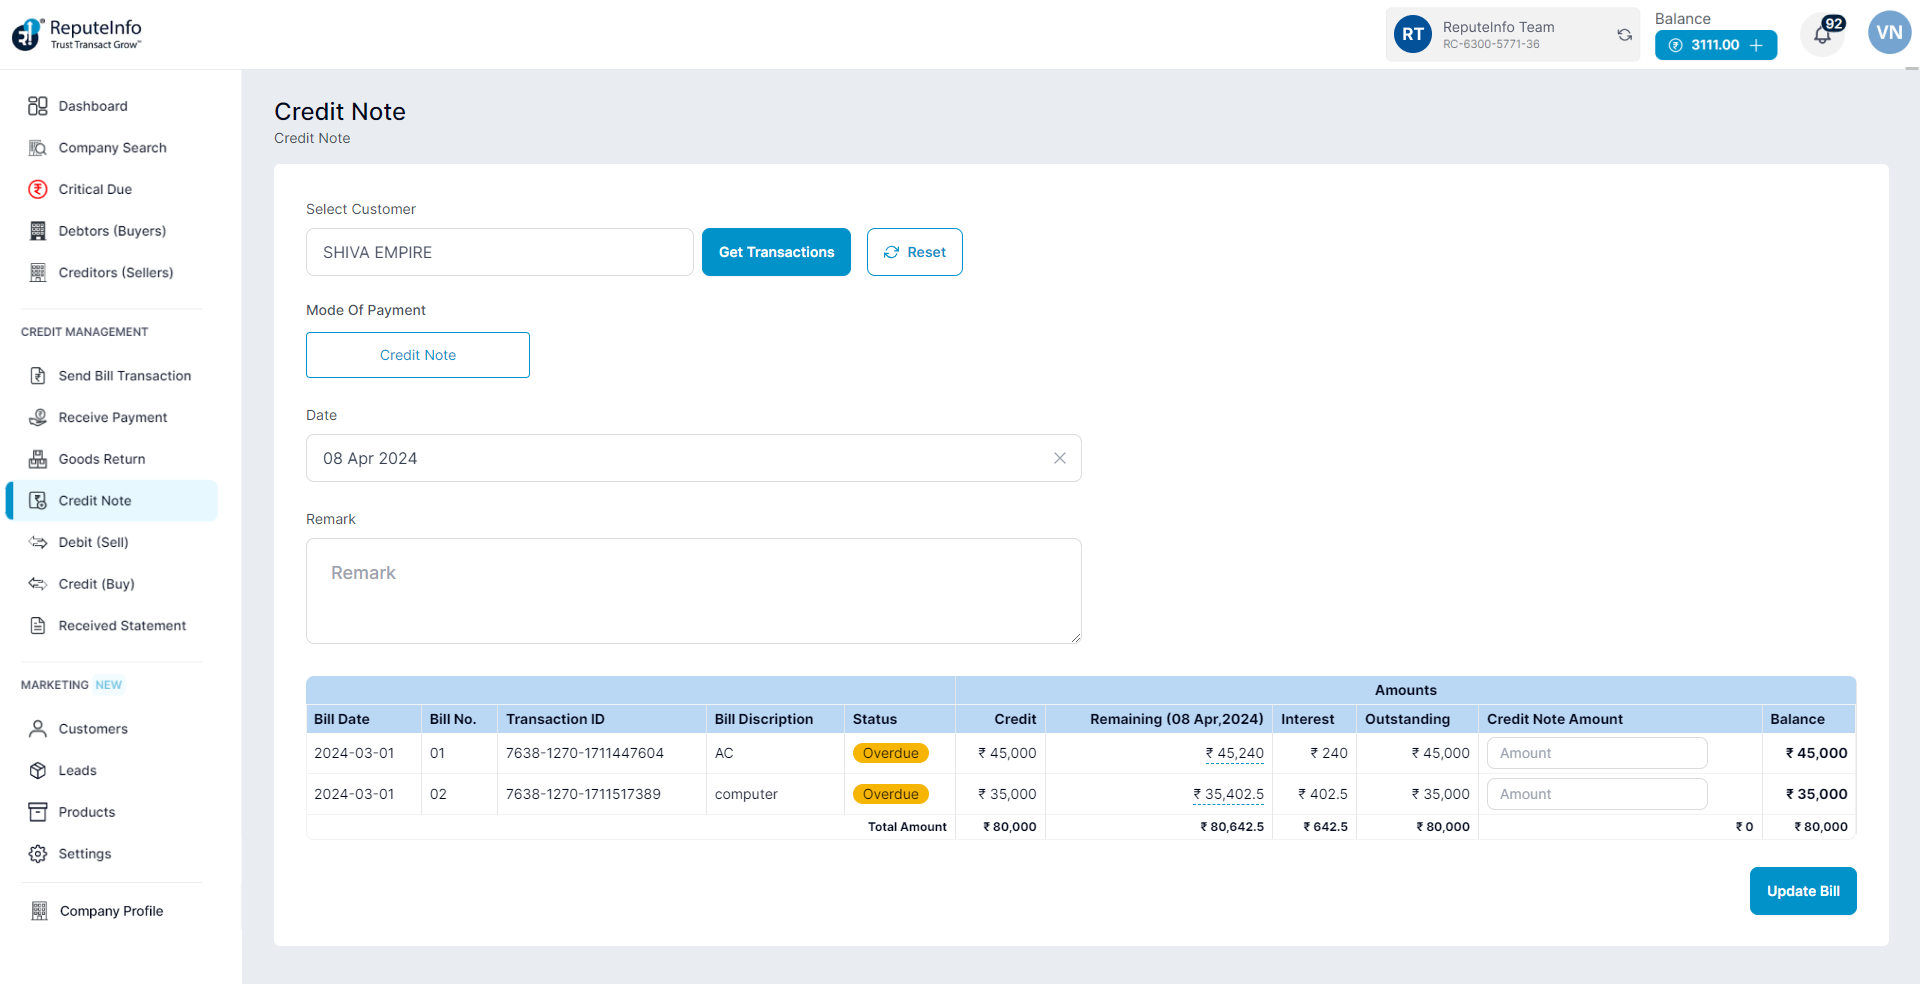Select Credit Note mode of payment
The image size is (1920, 984).
(417, 355)
